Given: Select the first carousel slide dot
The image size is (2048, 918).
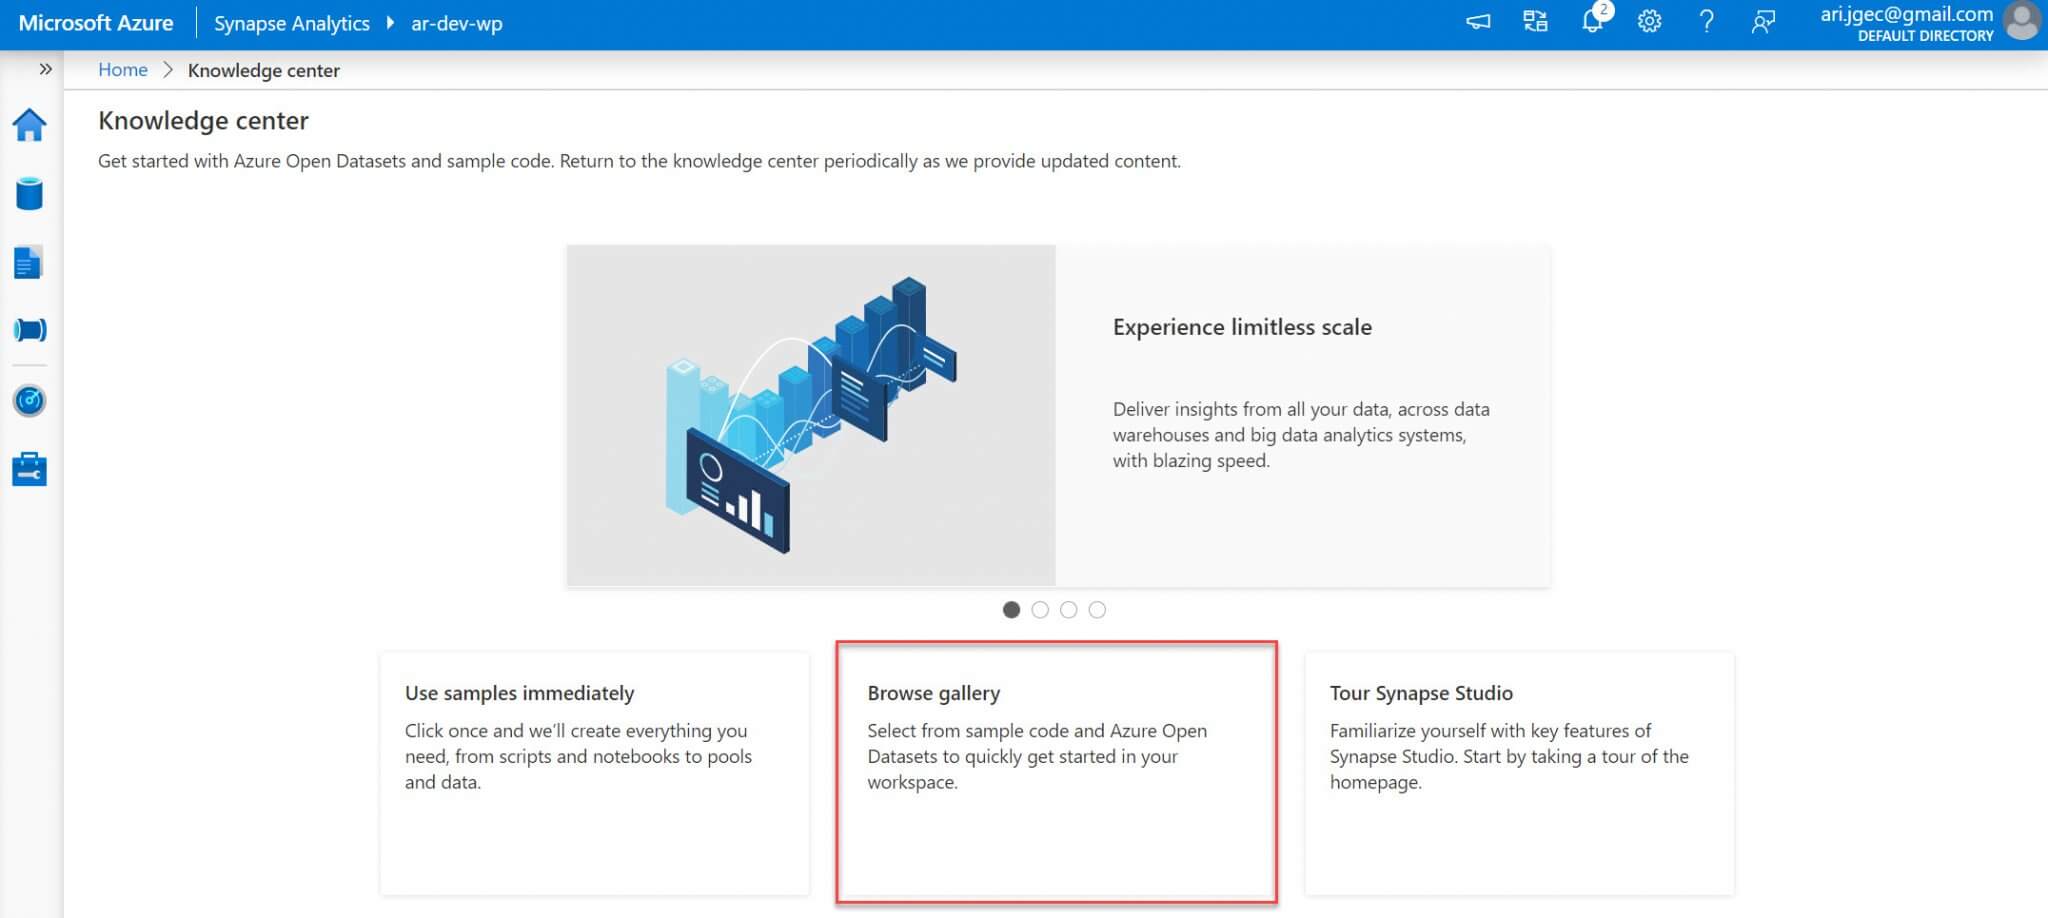Looking at the screenshot, I should (1011, 610).
